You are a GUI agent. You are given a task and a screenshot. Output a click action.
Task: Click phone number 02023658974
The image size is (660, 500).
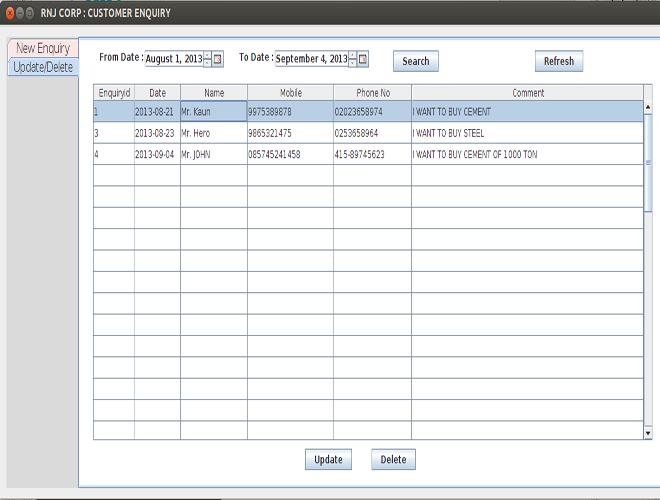[x=373, y=112]
